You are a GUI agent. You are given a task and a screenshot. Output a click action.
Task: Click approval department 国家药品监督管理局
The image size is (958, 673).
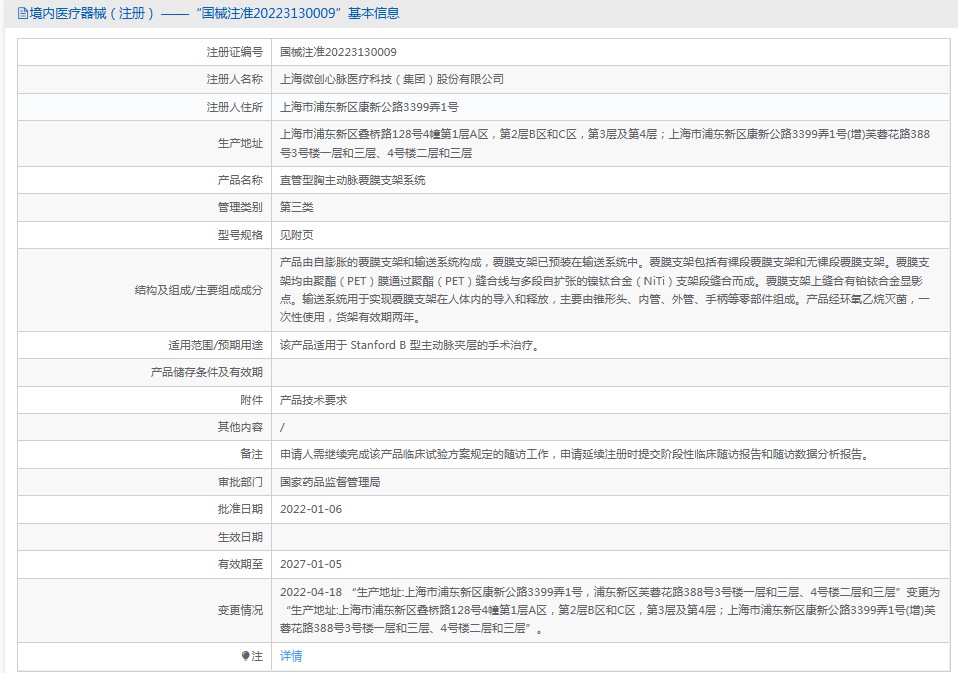click(x=330, y=481)
